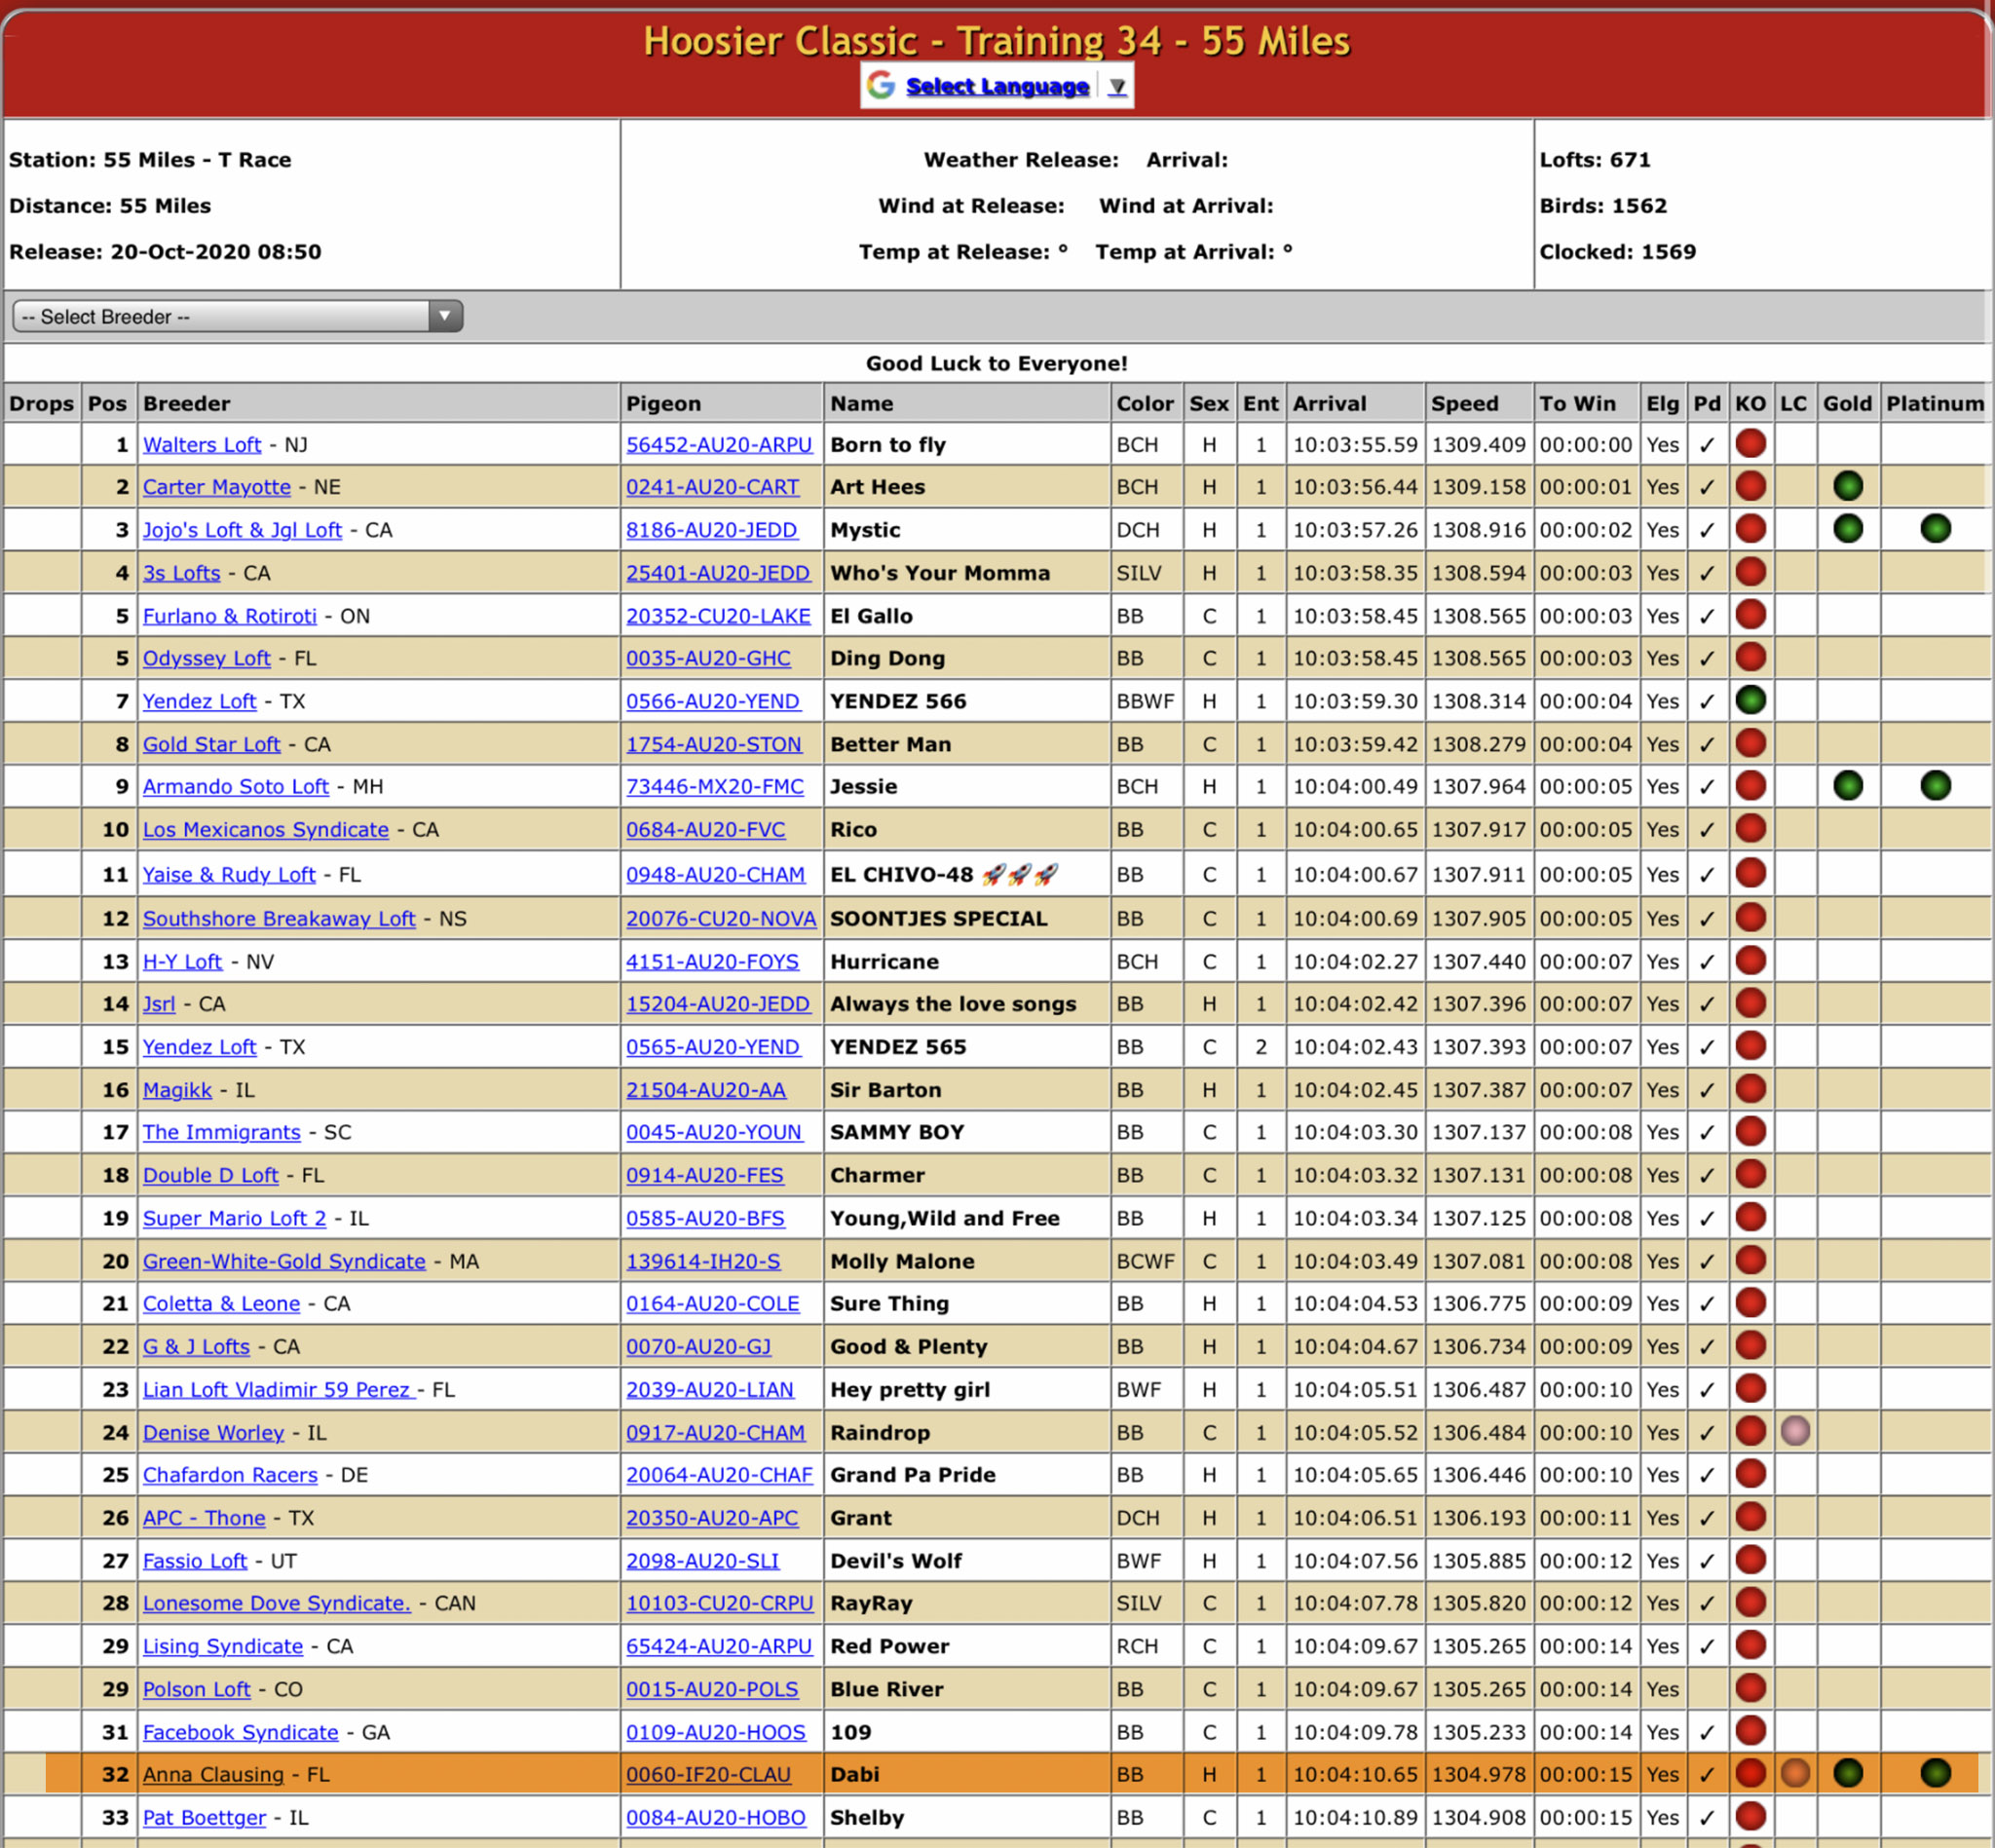Click the Pd checkmark for SAMMY BOY
This screenshot has height=1848, width=1995.
pyautogui.click(x=1707, y=1133)
